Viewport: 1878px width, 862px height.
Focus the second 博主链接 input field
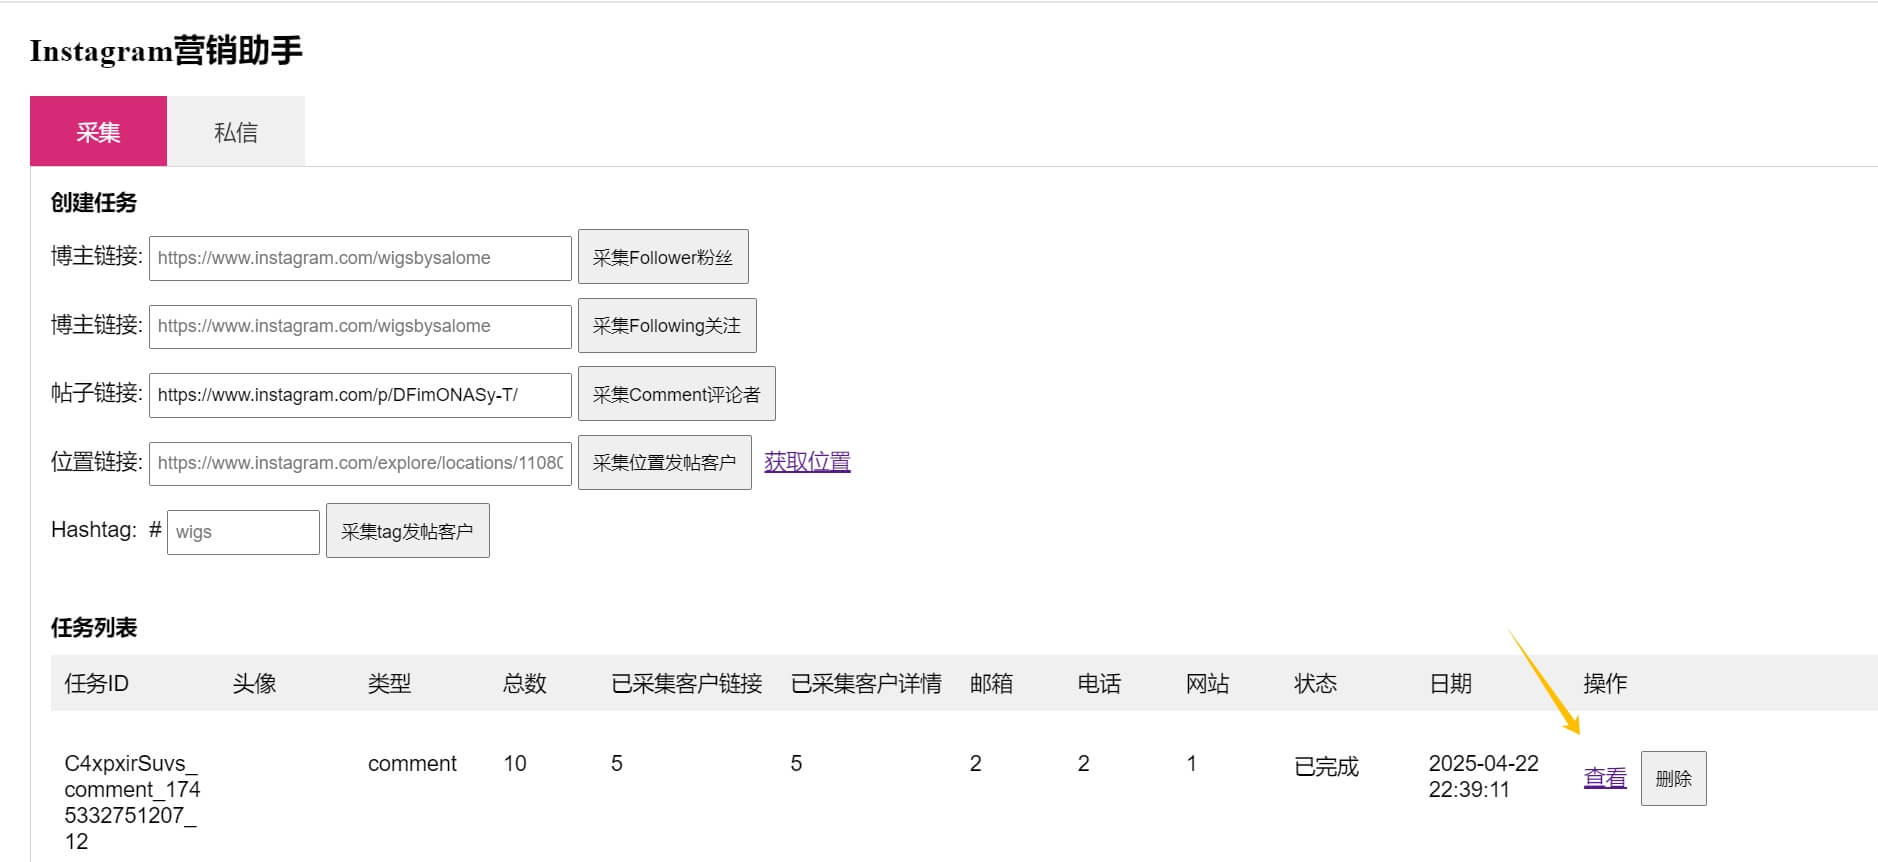pyautogui.click(x=360, y=326)
